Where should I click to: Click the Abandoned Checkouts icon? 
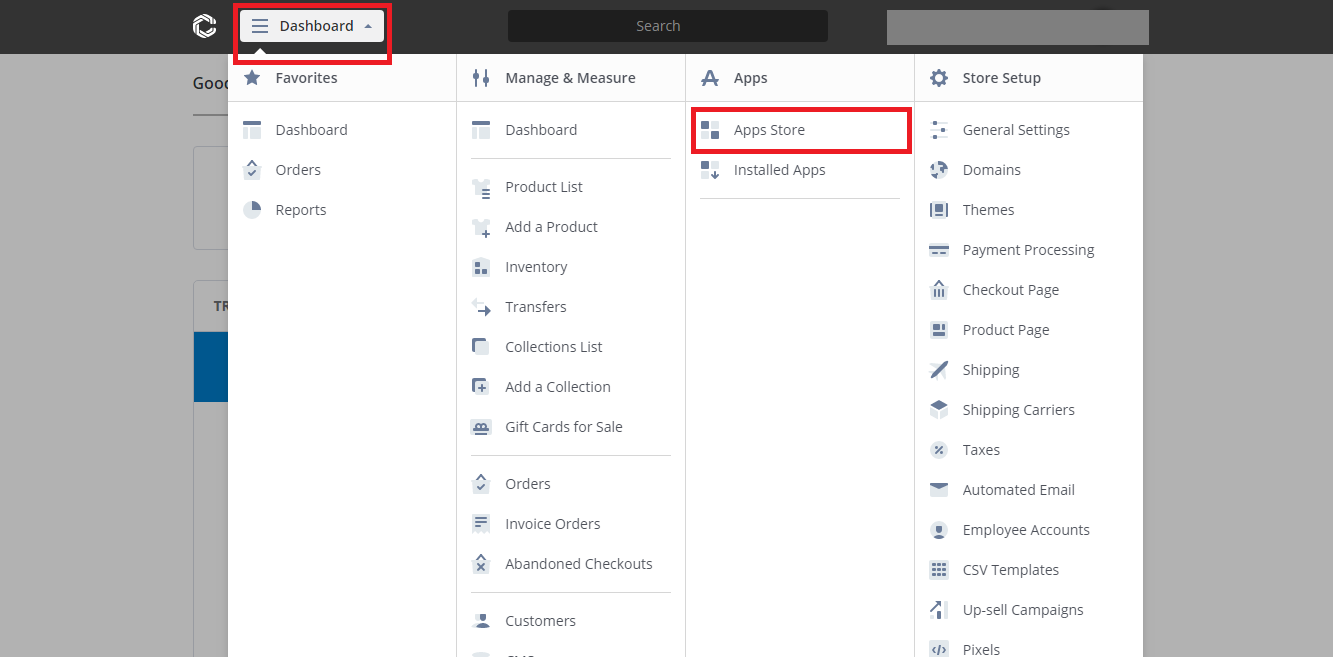pos(481,564)
